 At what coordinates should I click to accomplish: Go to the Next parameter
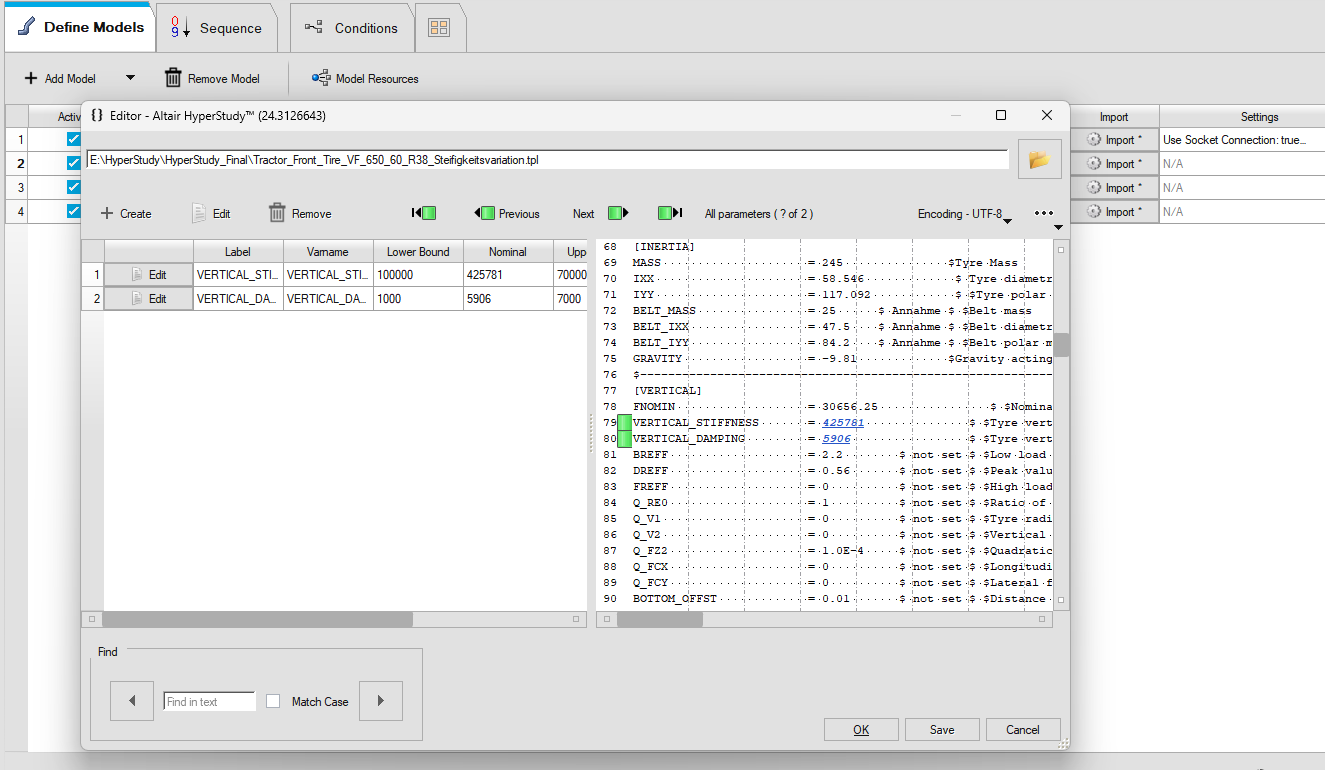(600, 213)
